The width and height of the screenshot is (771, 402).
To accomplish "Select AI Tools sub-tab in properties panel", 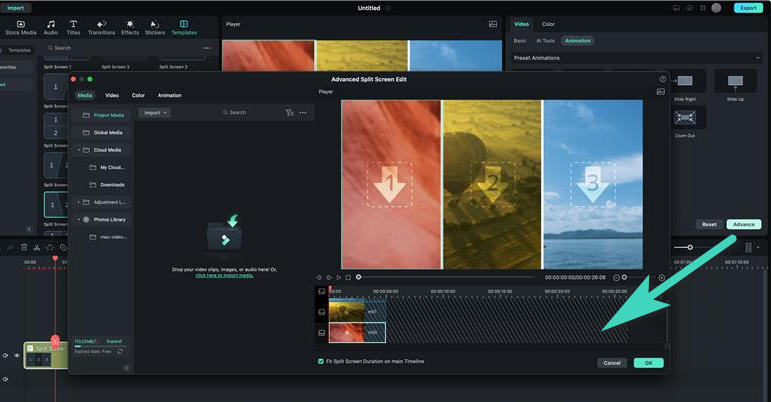I will point(545,41).
